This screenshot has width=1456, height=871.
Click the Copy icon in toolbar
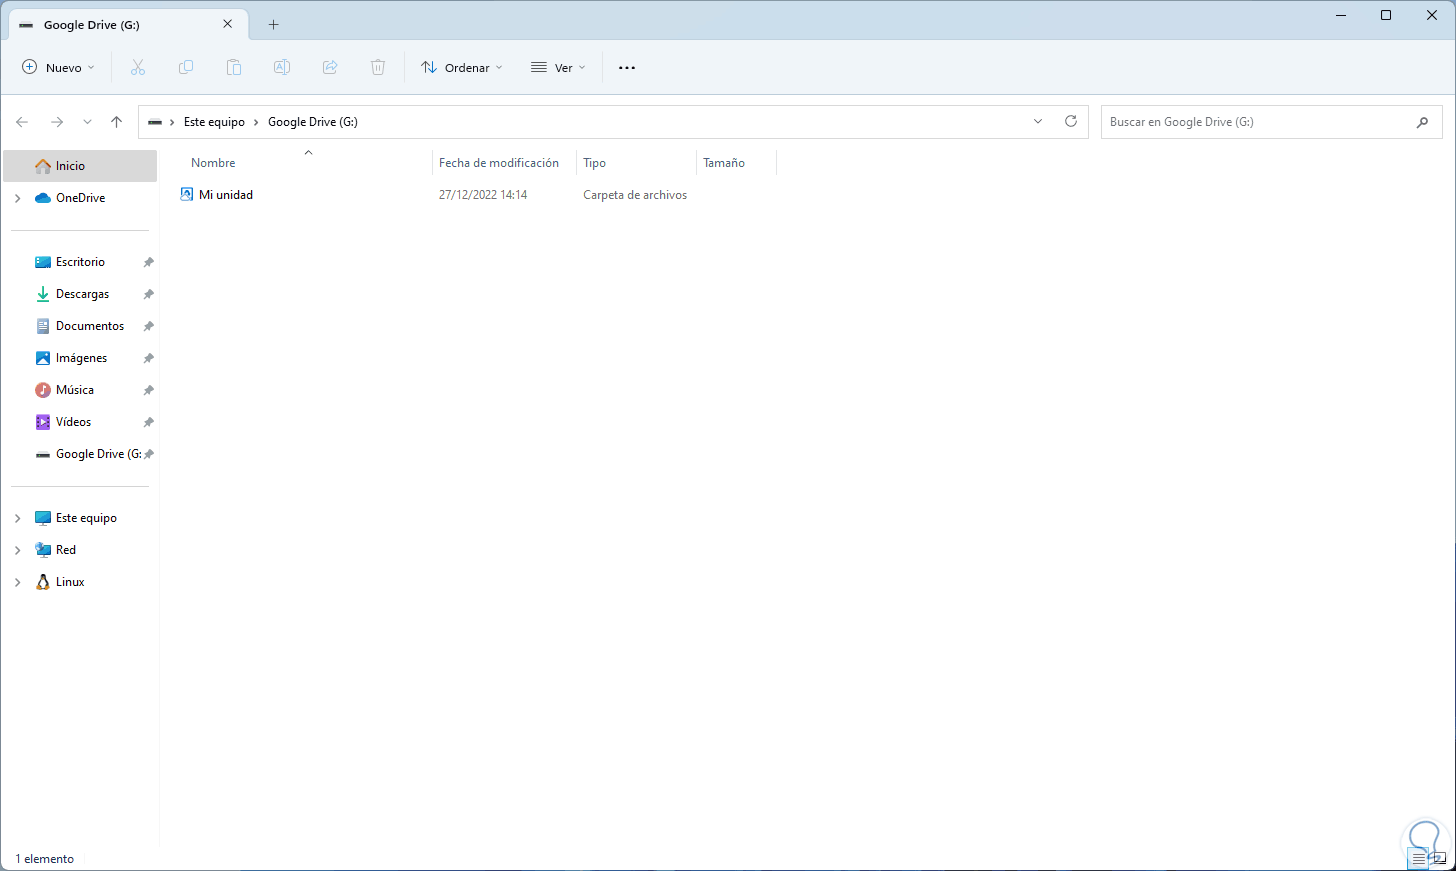click(x=186, y=67)
